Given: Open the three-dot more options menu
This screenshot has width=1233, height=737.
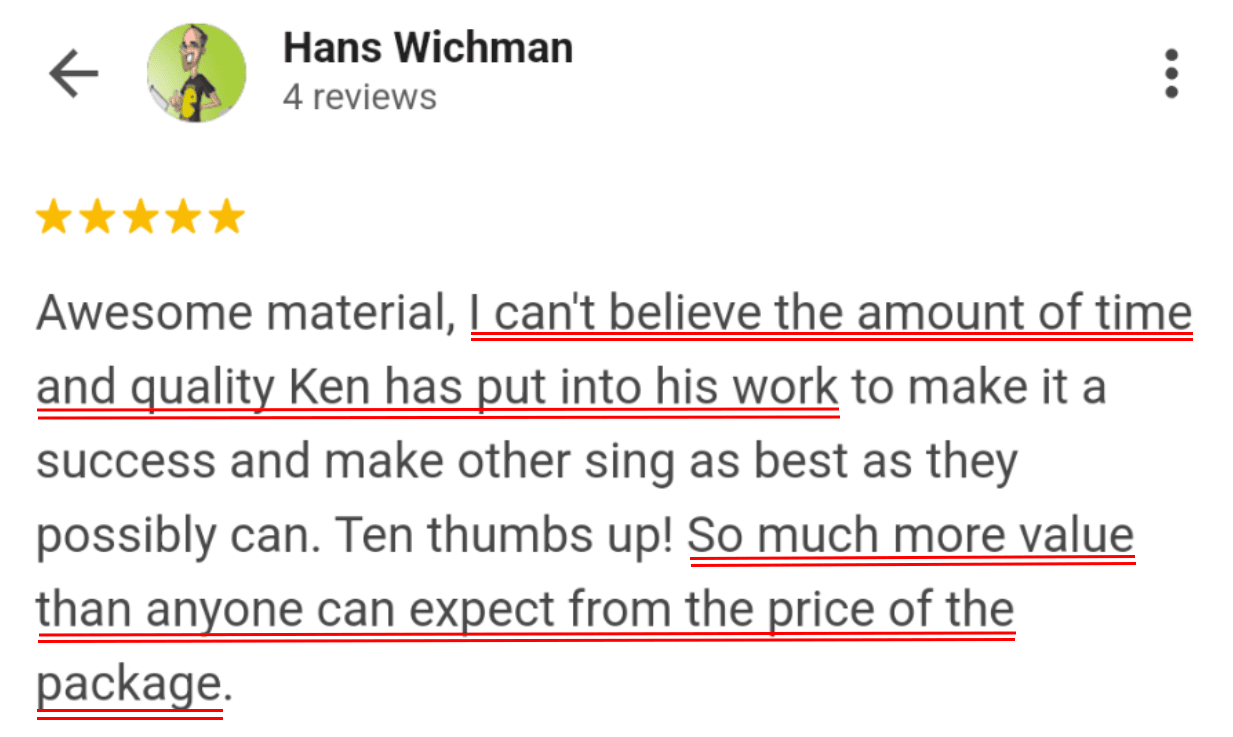Looking at the screenshot, I should click(1171, 74).
